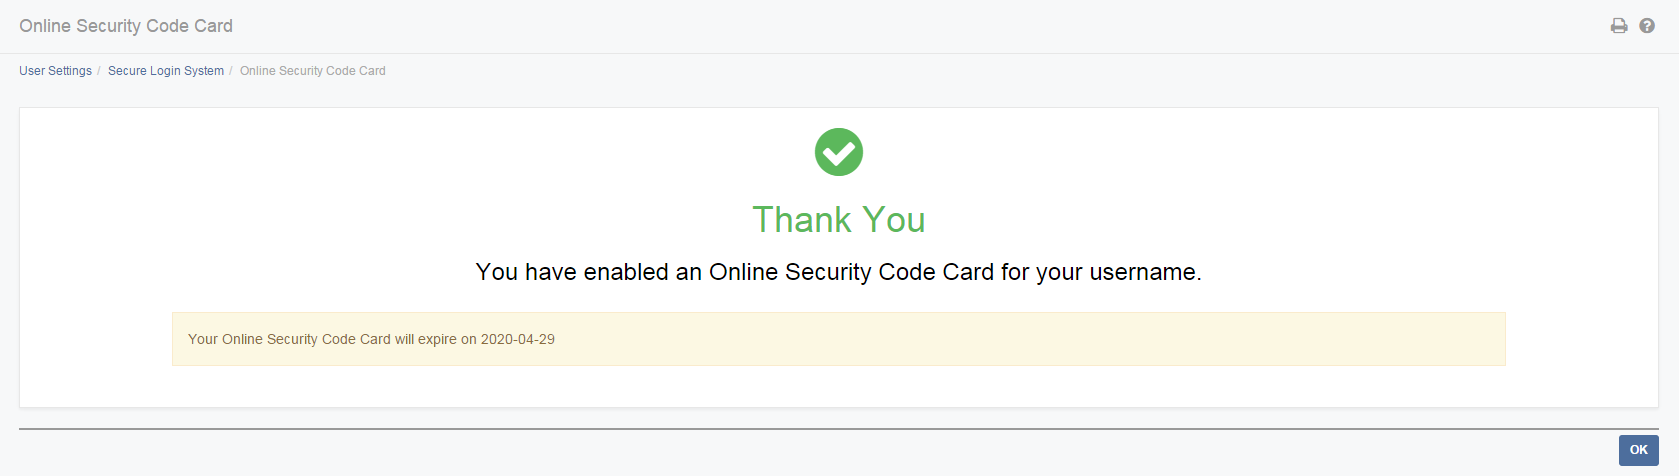The width and height of the screenshot is (1679, 476).
Task: Open help via question mark icon
Action: click(x=1647, y=26)
